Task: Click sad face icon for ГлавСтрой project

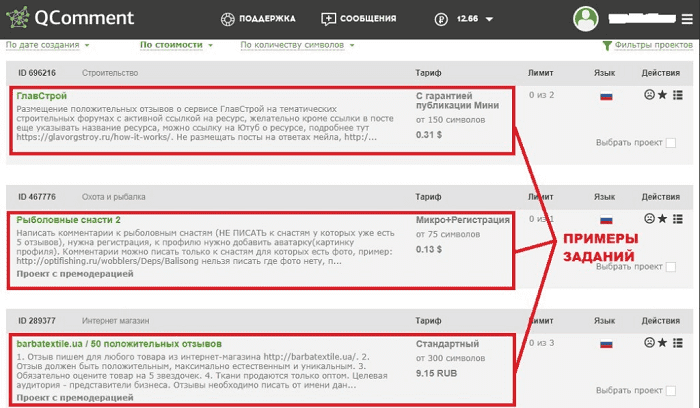Action: pyautogui.click(x=649, y=95)
